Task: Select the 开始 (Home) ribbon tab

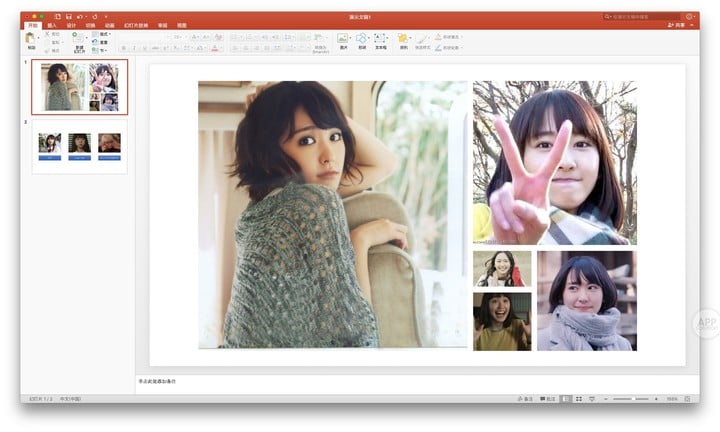Action: pos(33,25)
